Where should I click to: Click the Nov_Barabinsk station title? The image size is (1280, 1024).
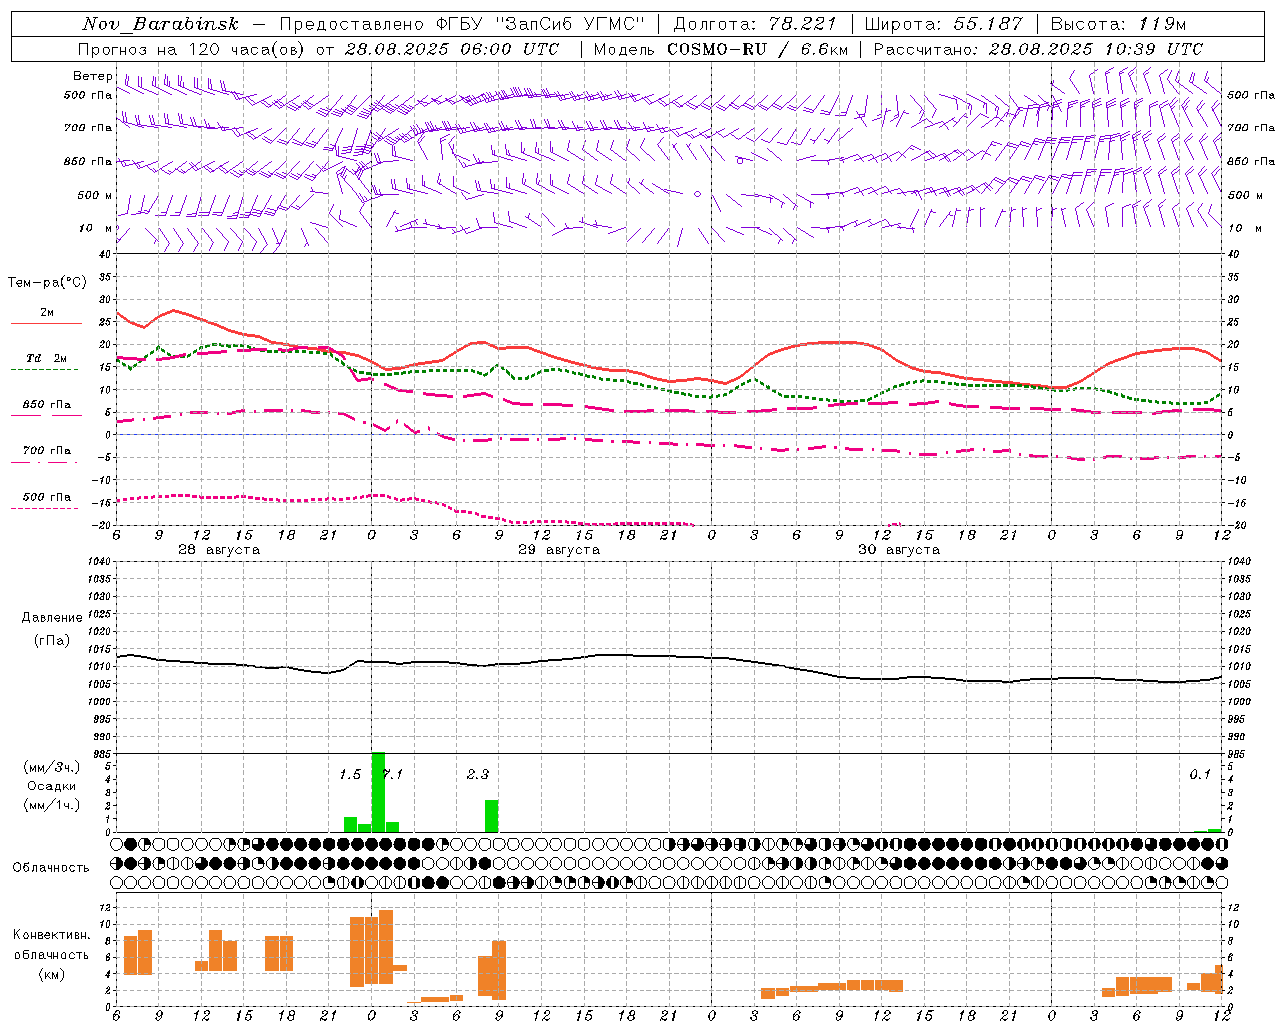click(x=161, y=24)
